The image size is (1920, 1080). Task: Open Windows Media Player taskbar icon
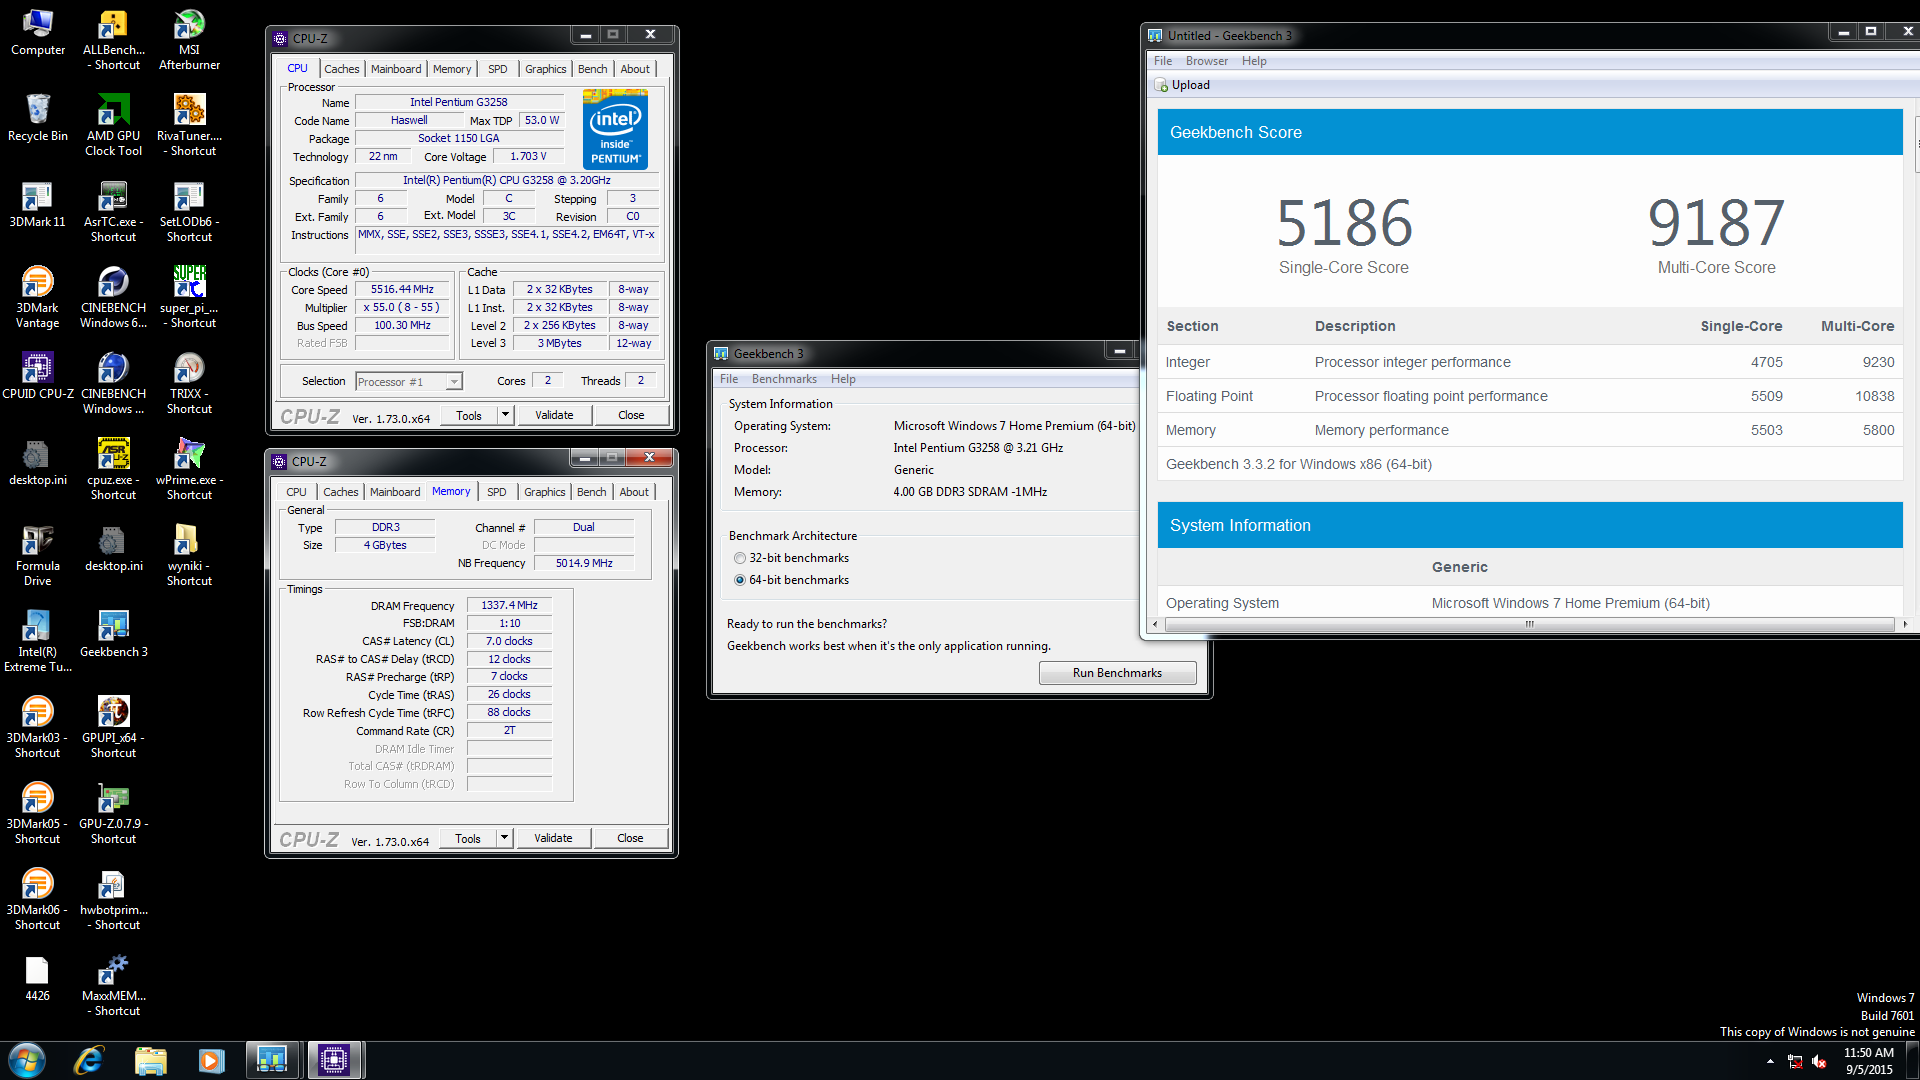(x=211, y=1060)
